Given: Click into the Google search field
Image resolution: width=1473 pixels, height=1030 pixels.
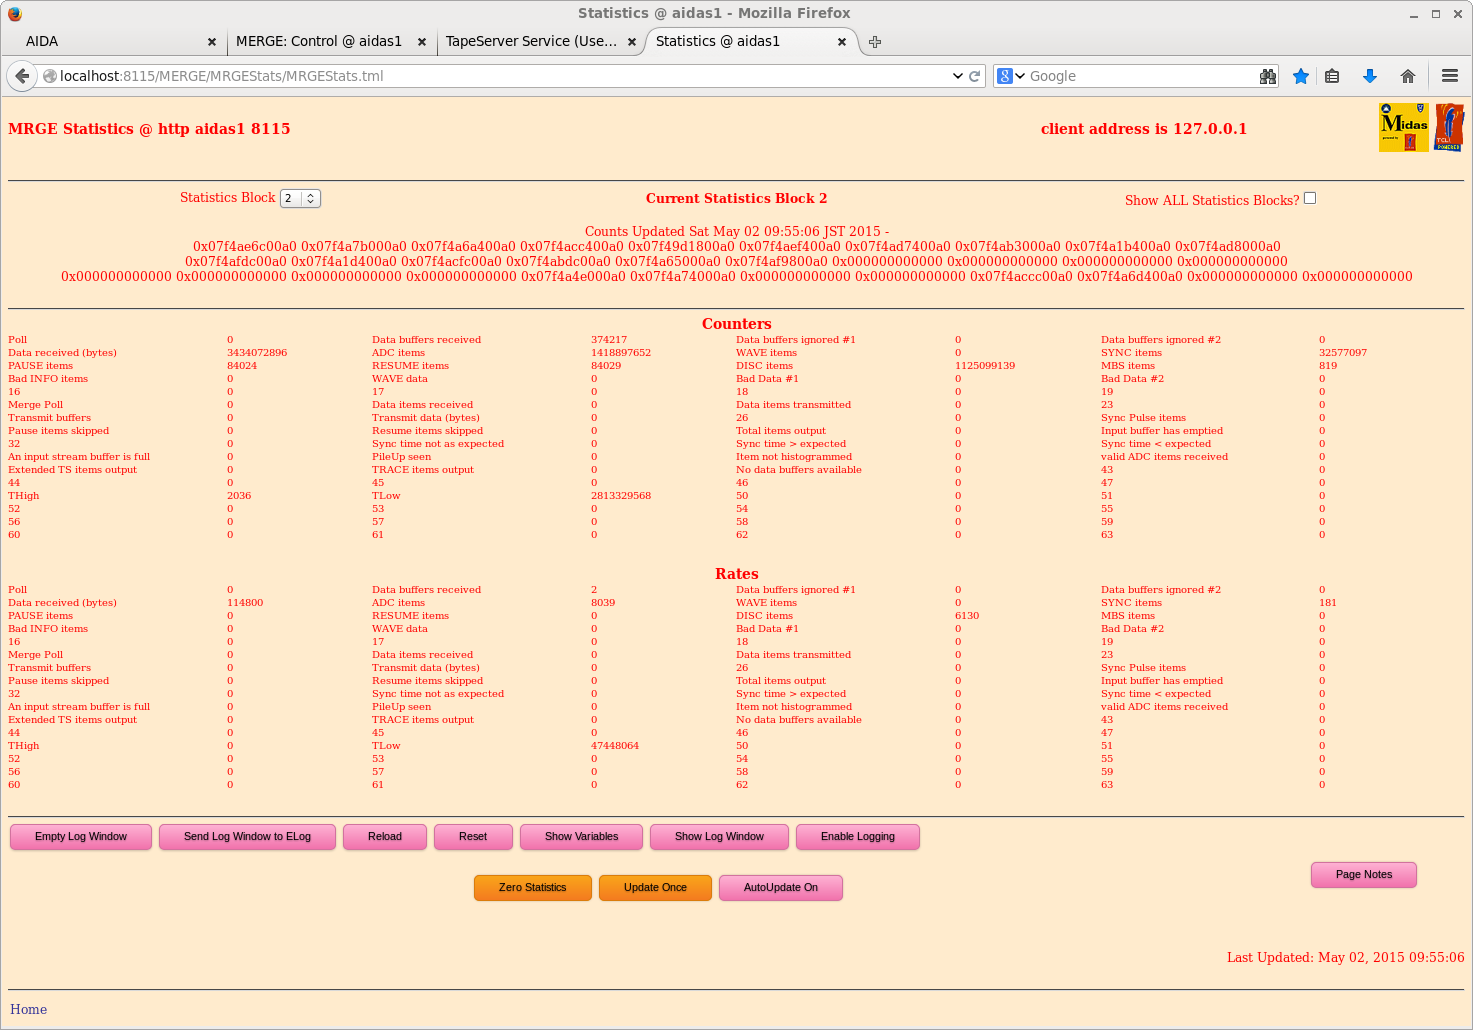Looking at the screenshot, I should coord(1140,76).
